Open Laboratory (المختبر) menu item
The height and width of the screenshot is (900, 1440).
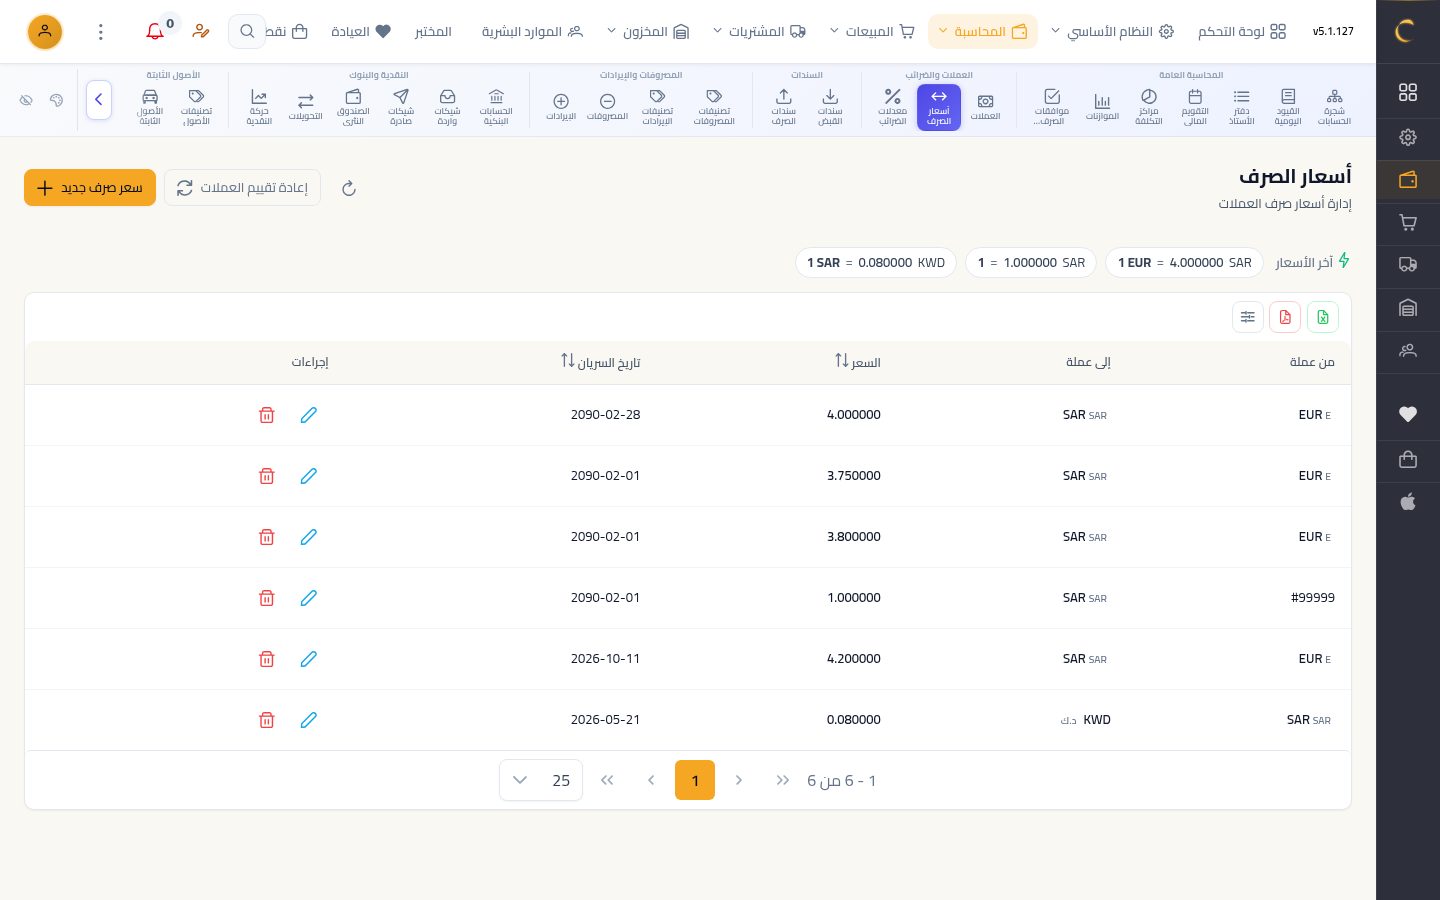coord(433,32)
